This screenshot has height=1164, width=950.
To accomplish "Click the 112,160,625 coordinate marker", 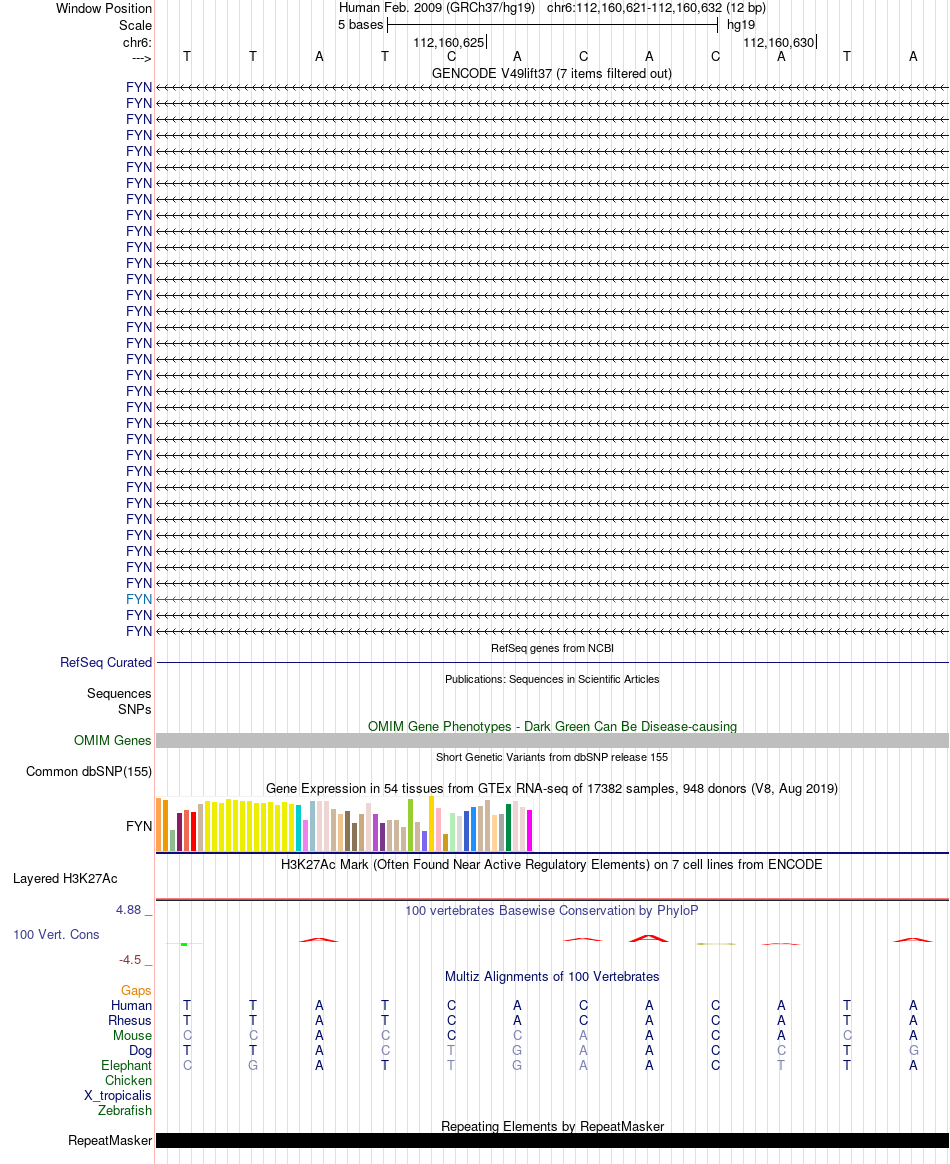I will click(448, 42).
